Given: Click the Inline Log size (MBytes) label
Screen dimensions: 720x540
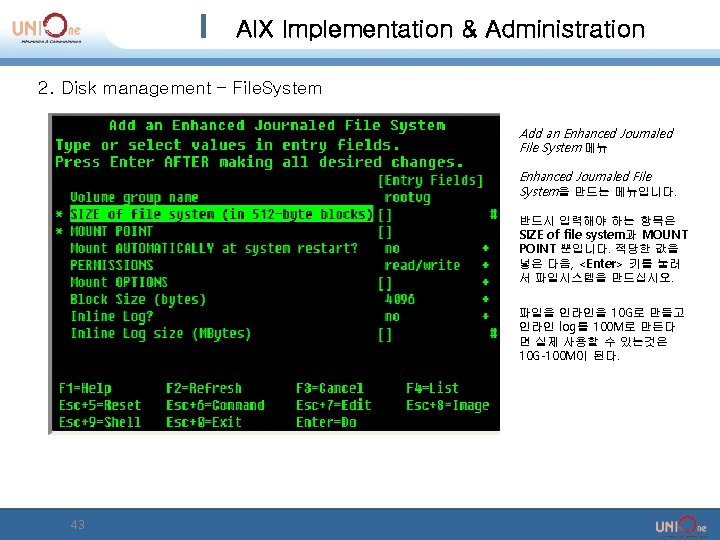Looking at the screenshot, I should click(x=161, y=334).
